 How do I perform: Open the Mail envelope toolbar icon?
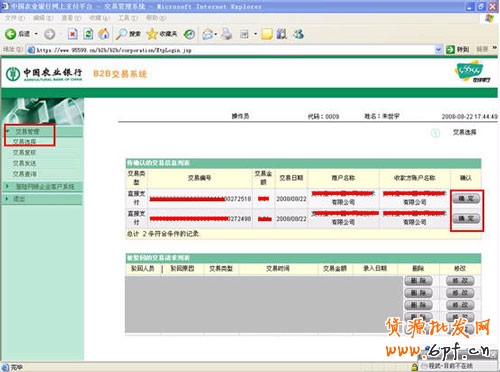(x=208, y=34)
